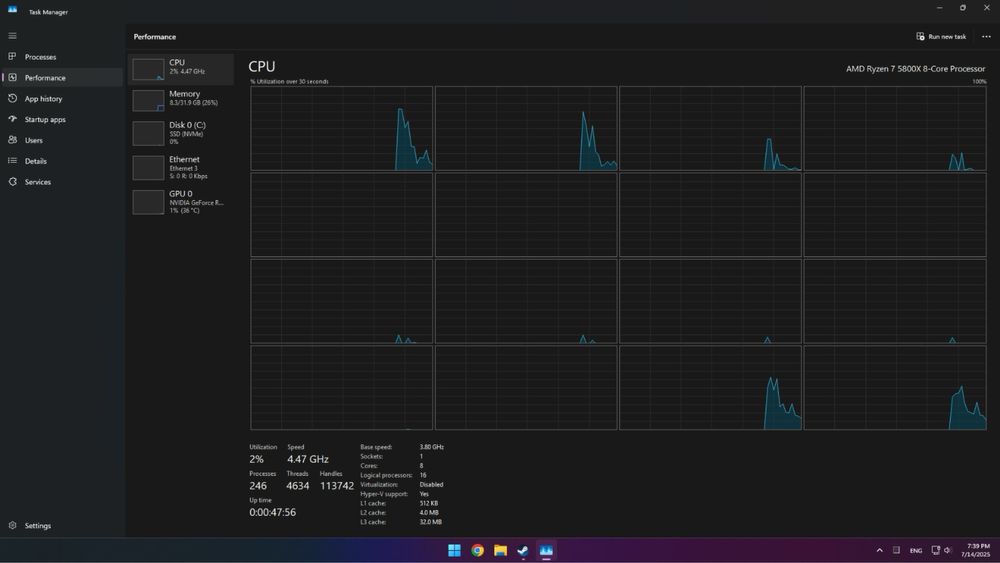1000x563 pixels.
Task: Click the Run new task icon
Action: pos(920,36)
